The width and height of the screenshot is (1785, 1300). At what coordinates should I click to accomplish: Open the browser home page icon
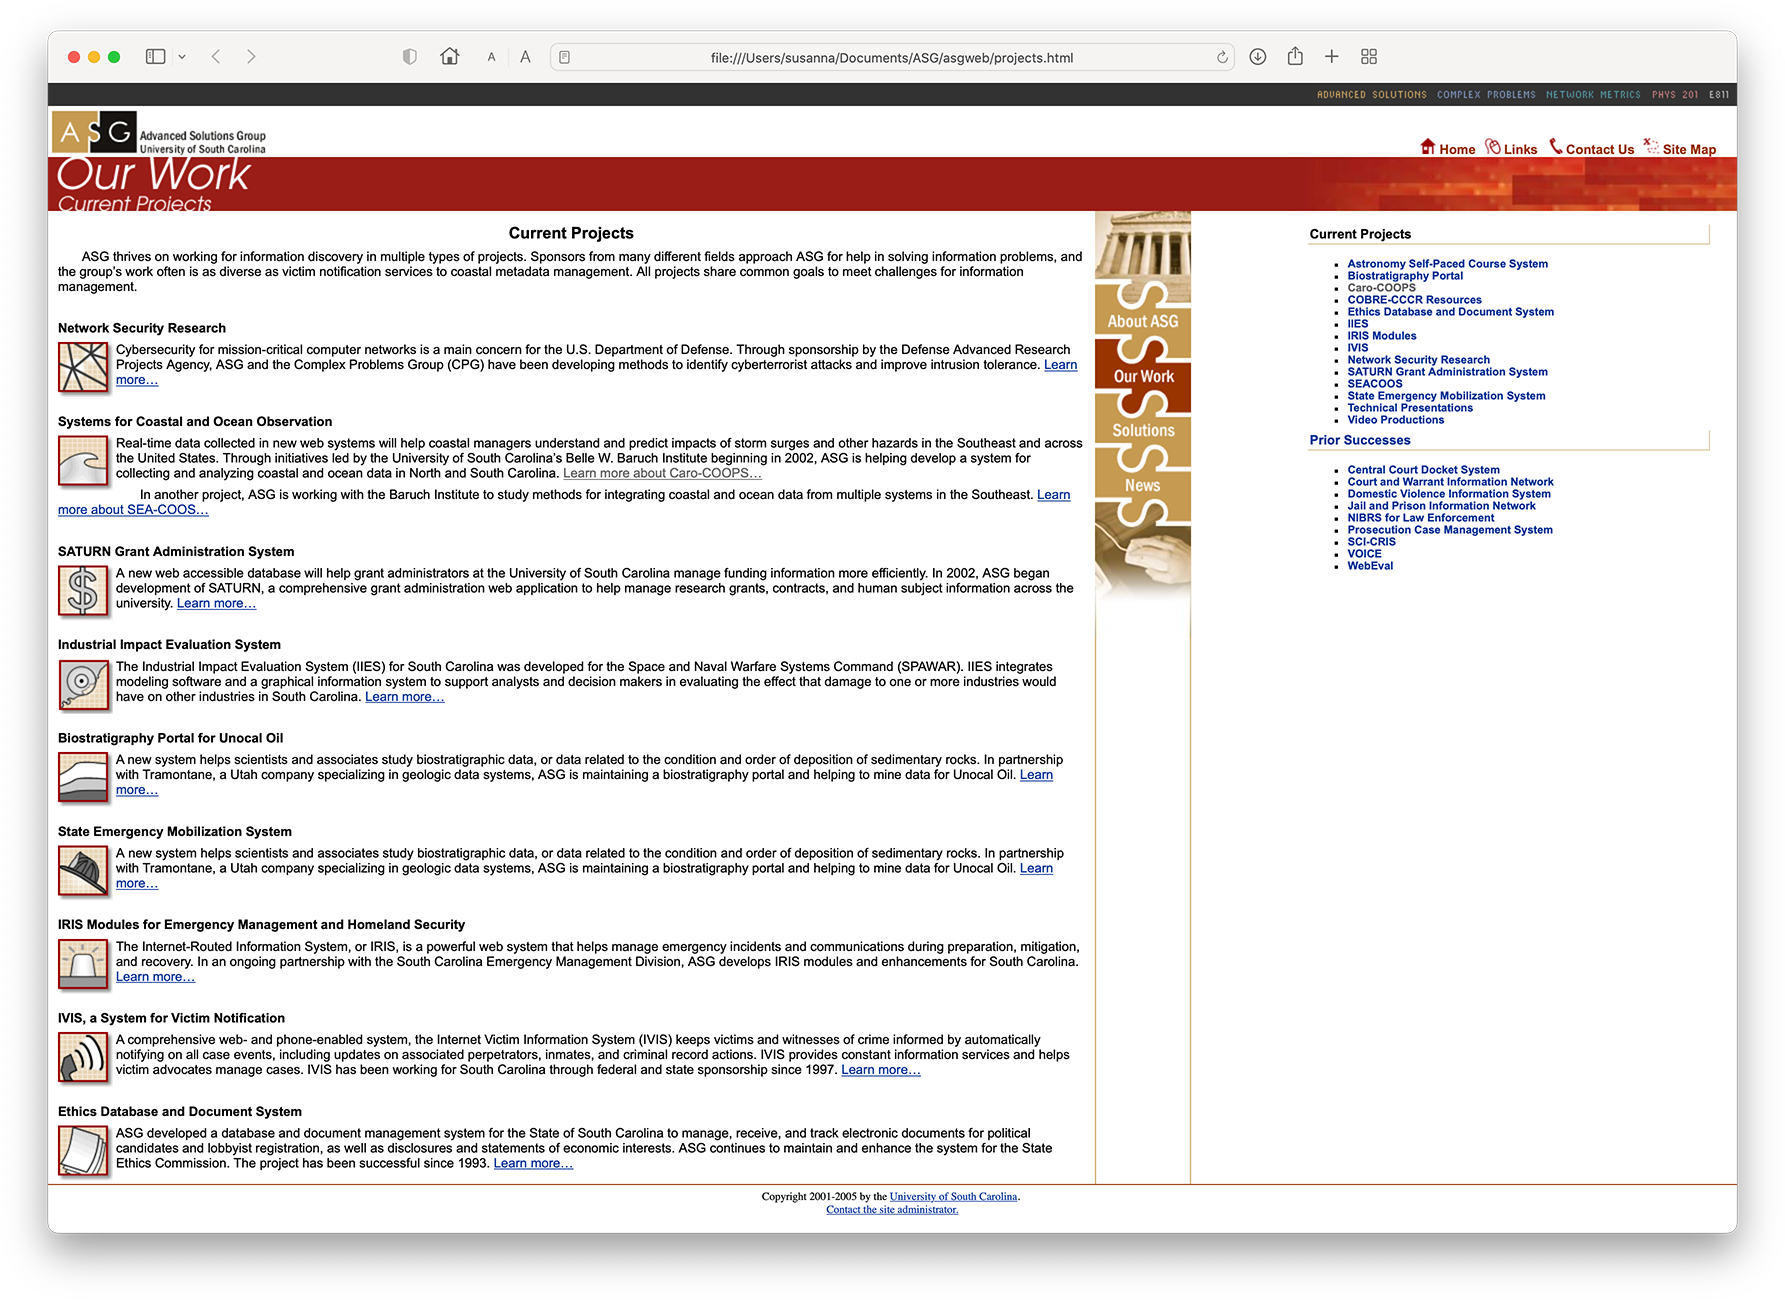point(450,57)
